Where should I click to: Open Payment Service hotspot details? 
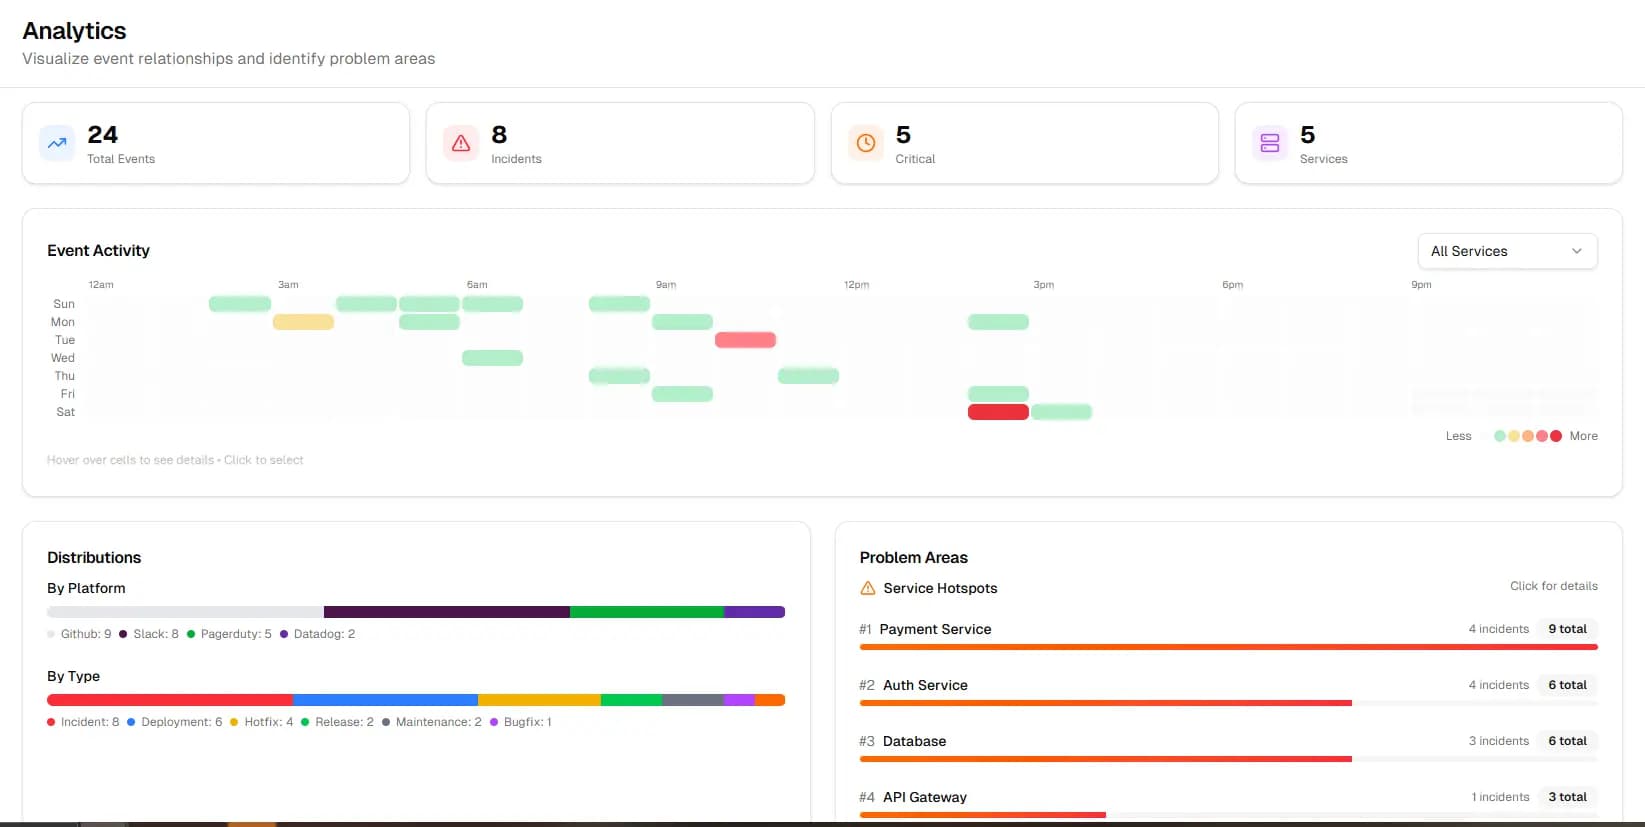pyautogui.click(x=1228, y=635)
